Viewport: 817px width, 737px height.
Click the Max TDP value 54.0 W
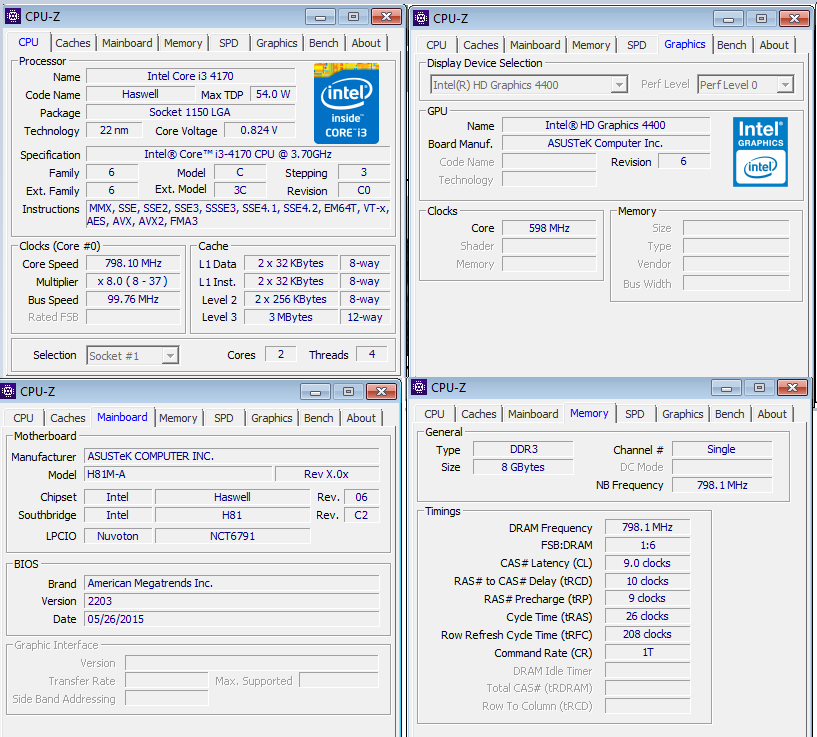(x=273, y=94)
